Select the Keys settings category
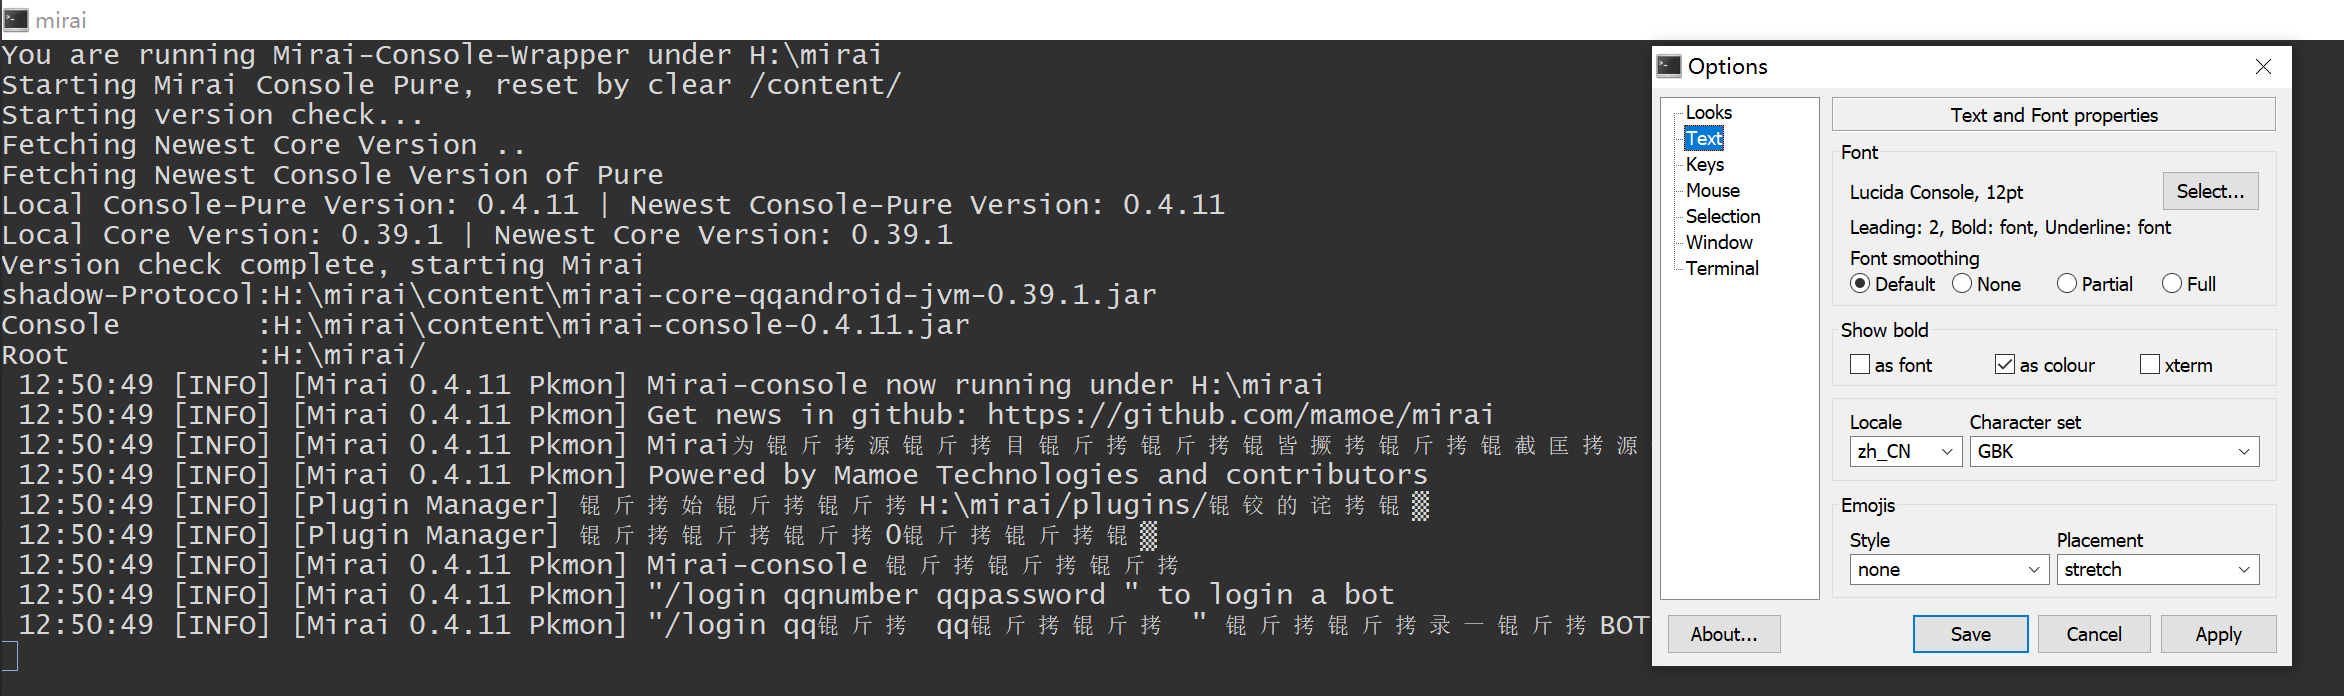This screenshot has height=696, width=2344. 1704,164
